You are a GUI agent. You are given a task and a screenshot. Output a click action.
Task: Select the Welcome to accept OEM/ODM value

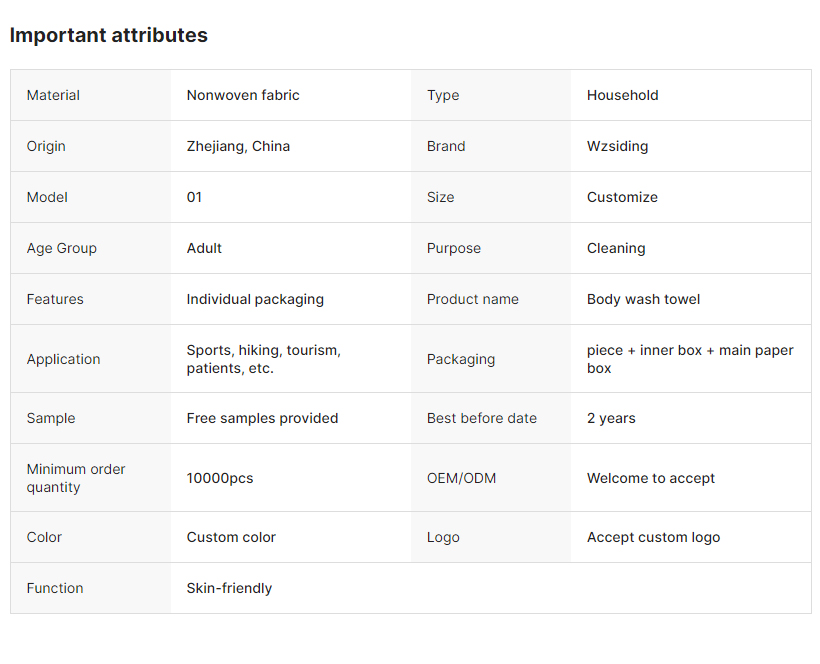pyautogui.click(x=651, y=478)
